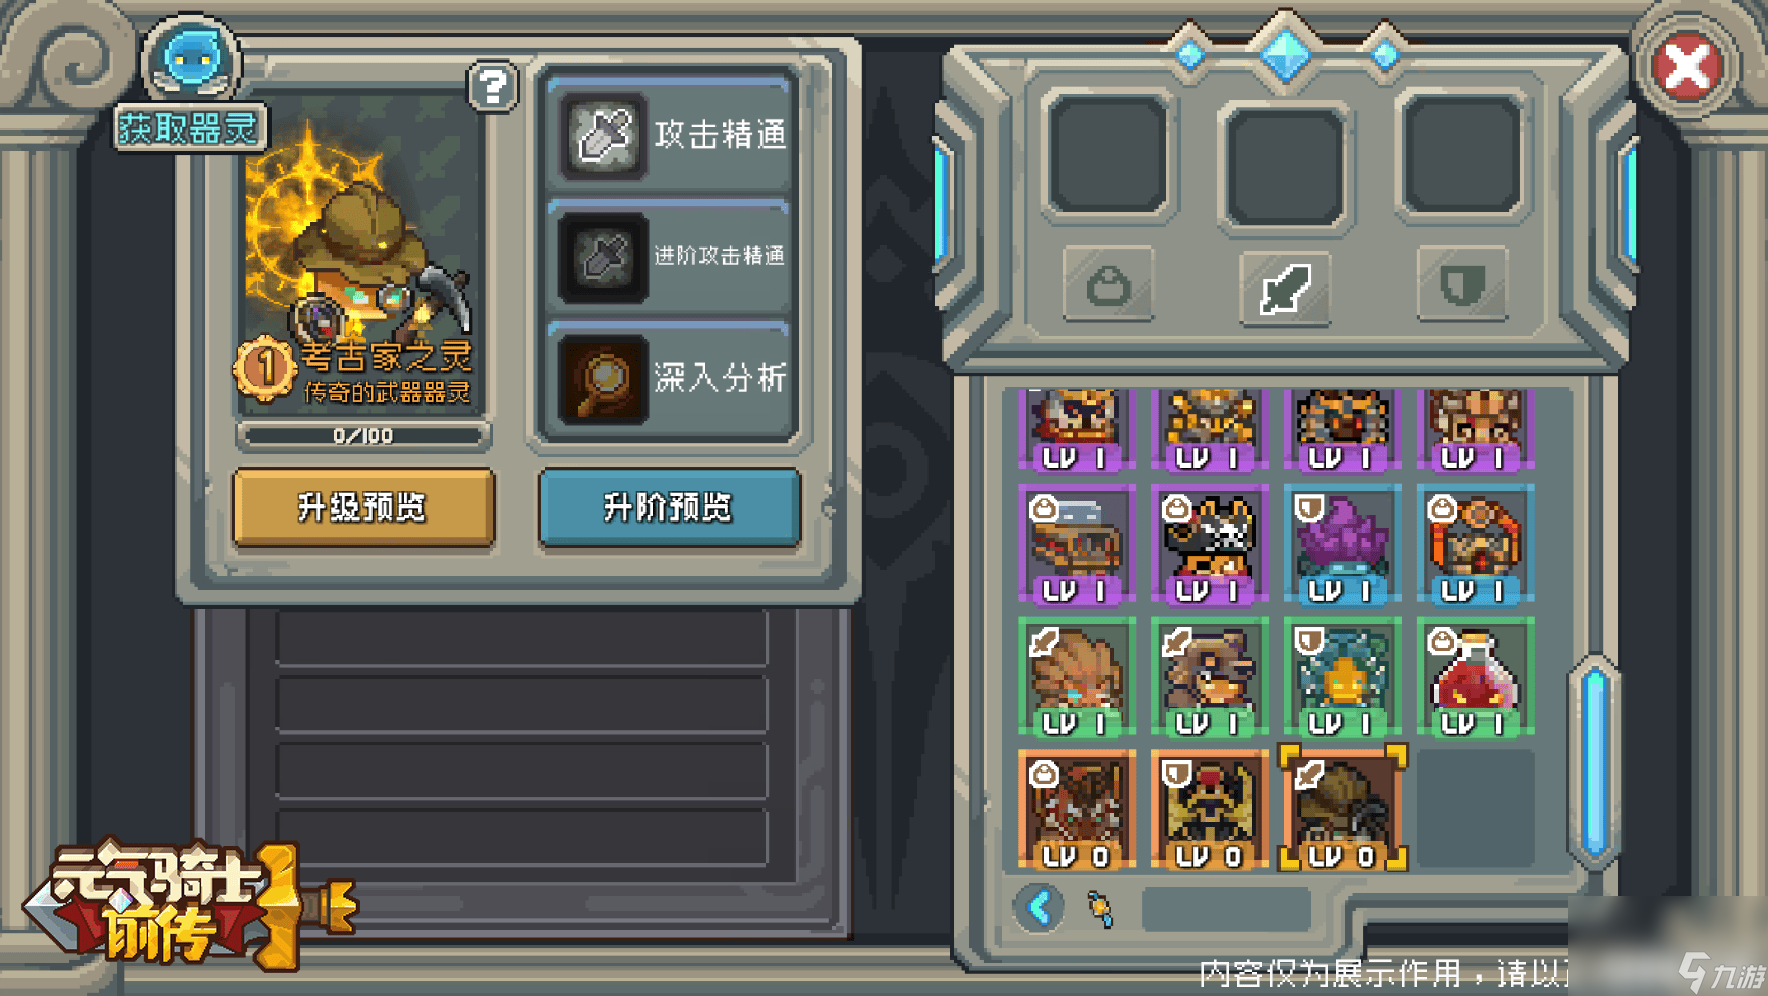Select the 深入分析 magnifier skill icon
The width and height of the screenshot is (1768, 996).
(603, 380)
